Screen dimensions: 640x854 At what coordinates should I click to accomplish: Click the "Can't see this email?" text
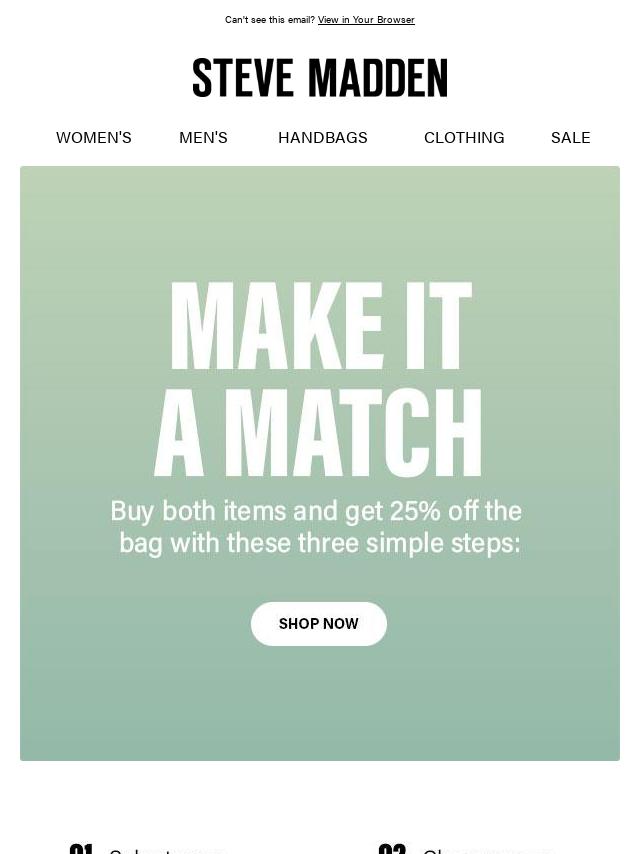pos(270,20)
